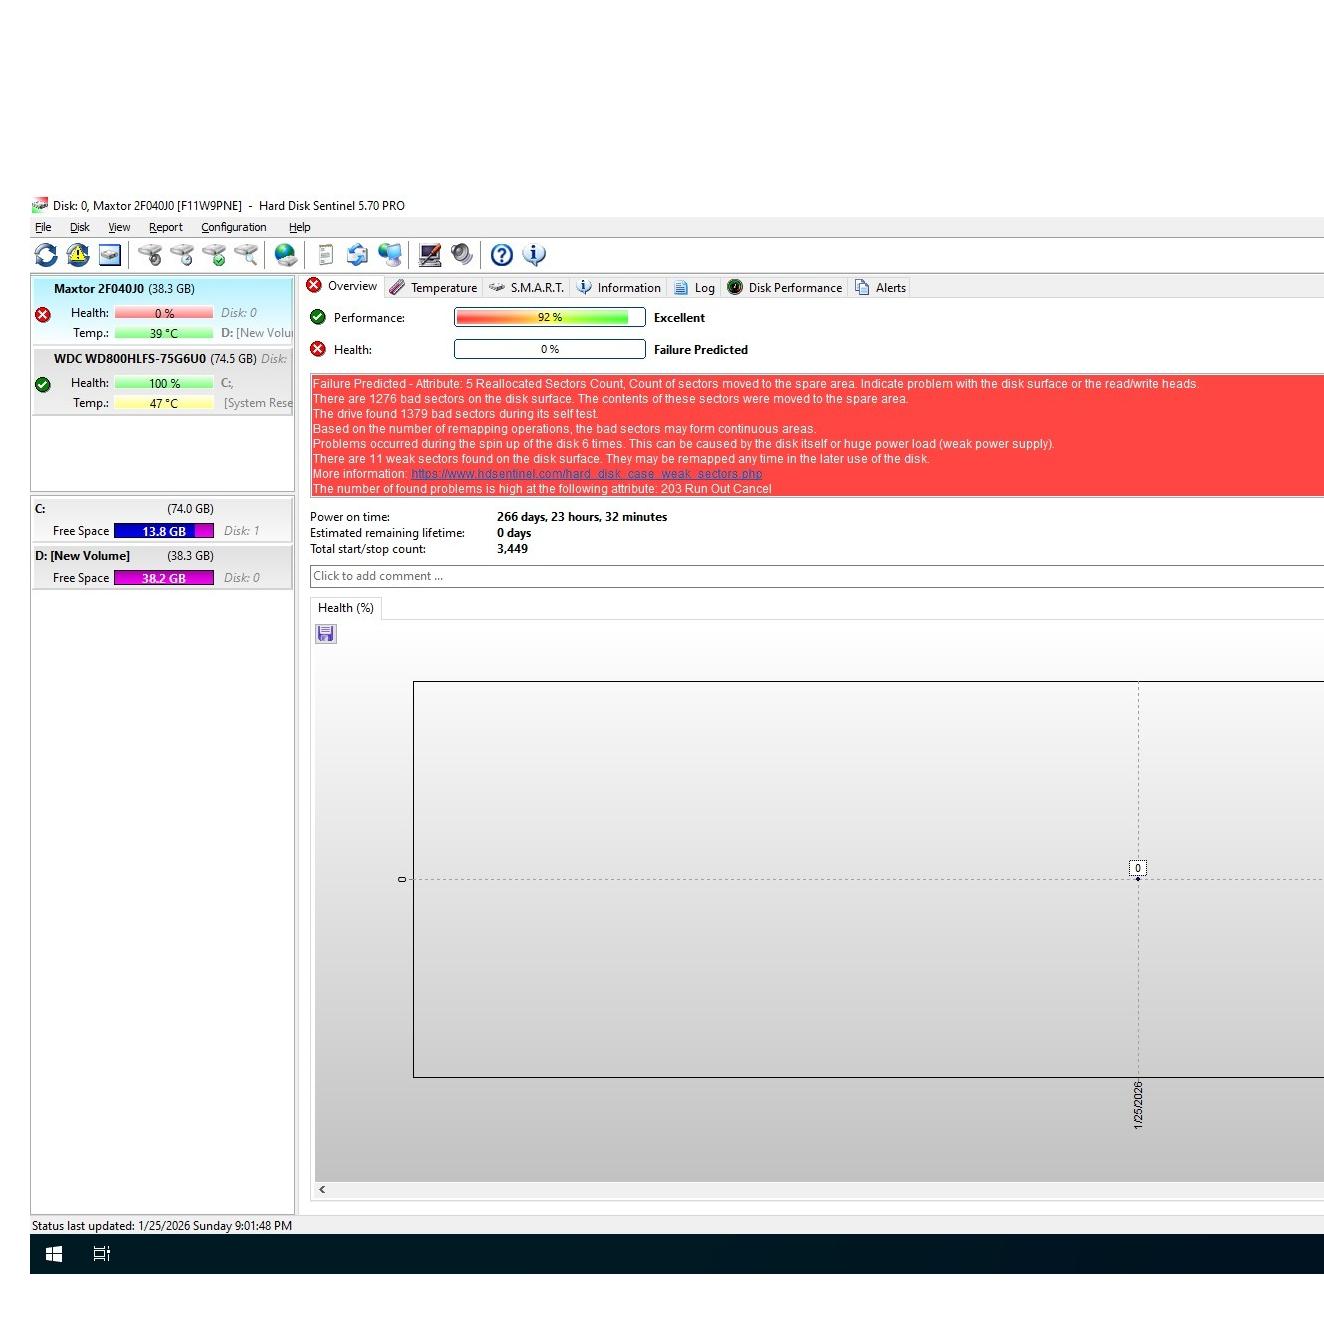Click the comment input field

815,576
